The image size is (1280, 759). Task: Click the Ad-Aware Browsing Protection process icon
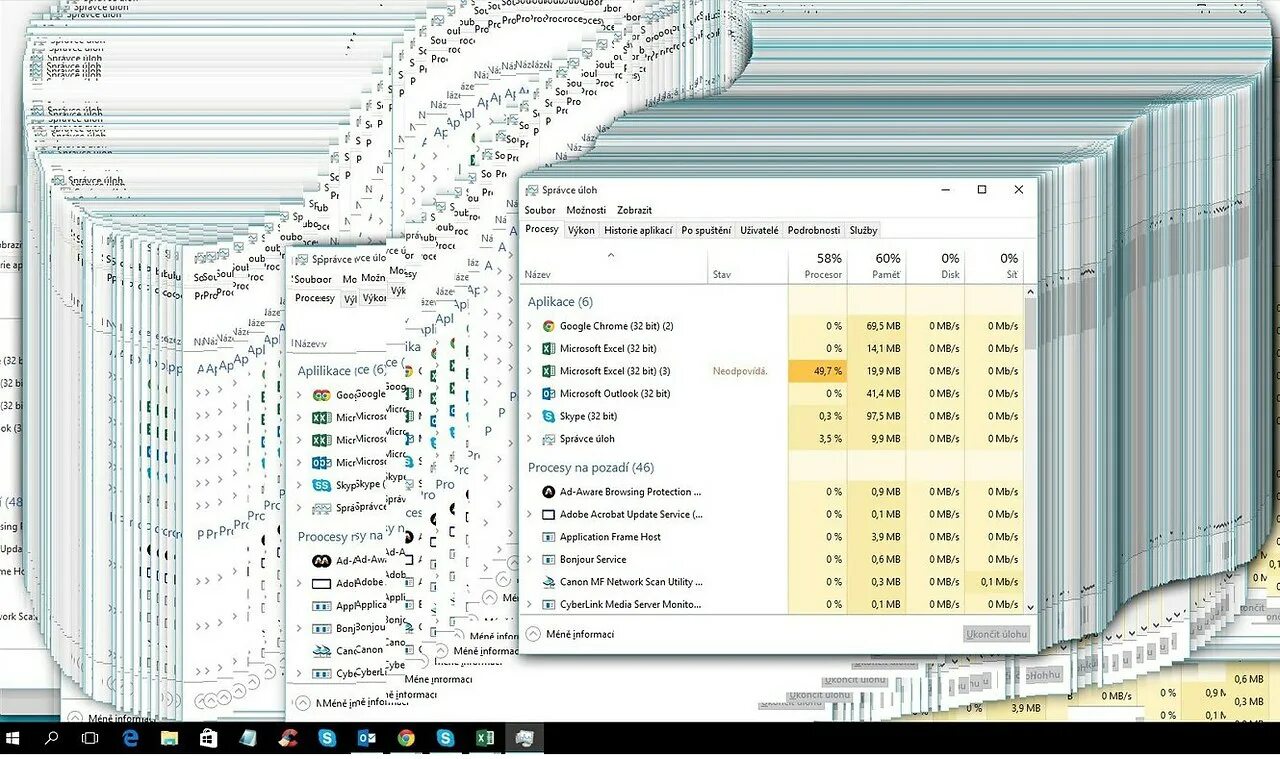click(x=548, y=492)
